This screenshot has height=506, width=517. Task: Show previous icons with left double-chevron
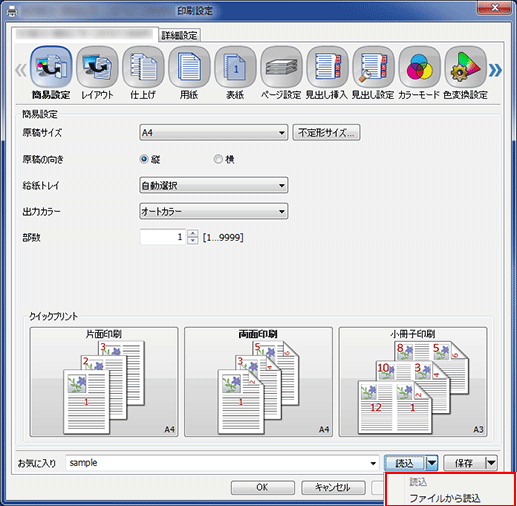[21, 70]
